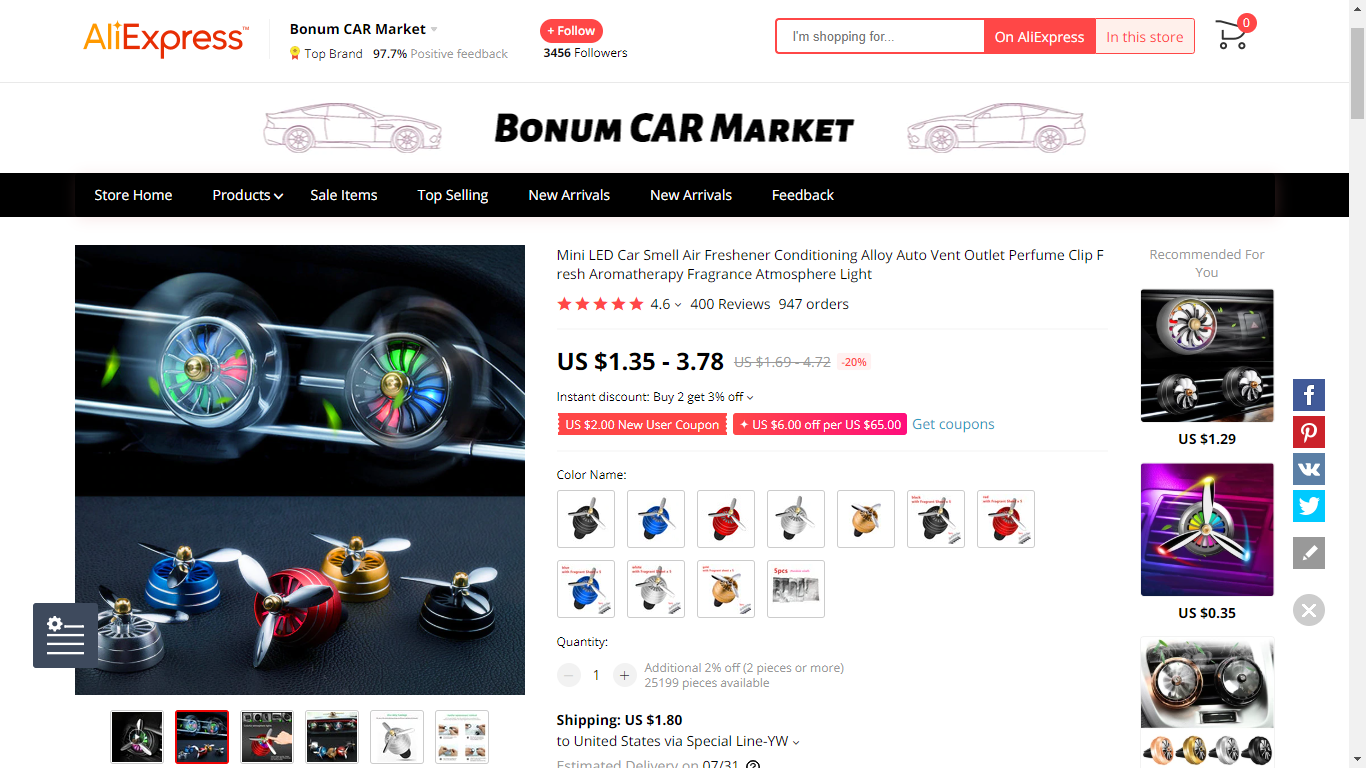Share product on Facebook
This screenshot has height=768, width=1366.
point(1309,395)
